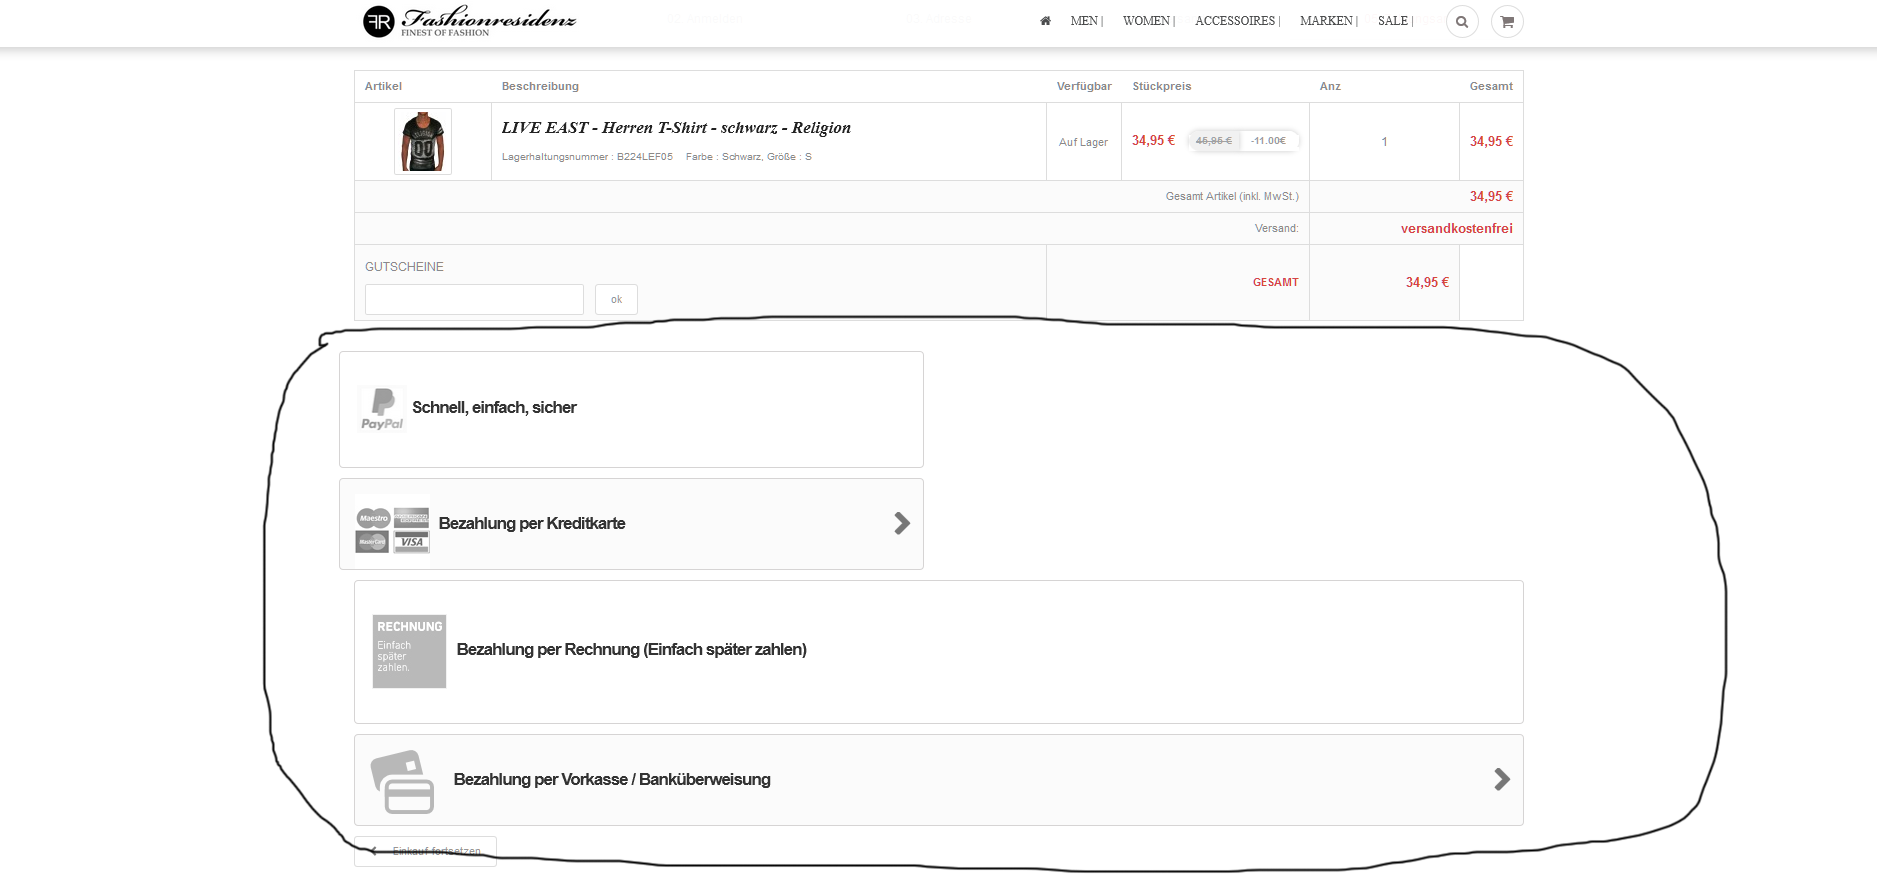Image resolution: width=1877 pixels, height=880 pixels.
Task: Click the struck-through 45,95 € price
Action: 1214,141
